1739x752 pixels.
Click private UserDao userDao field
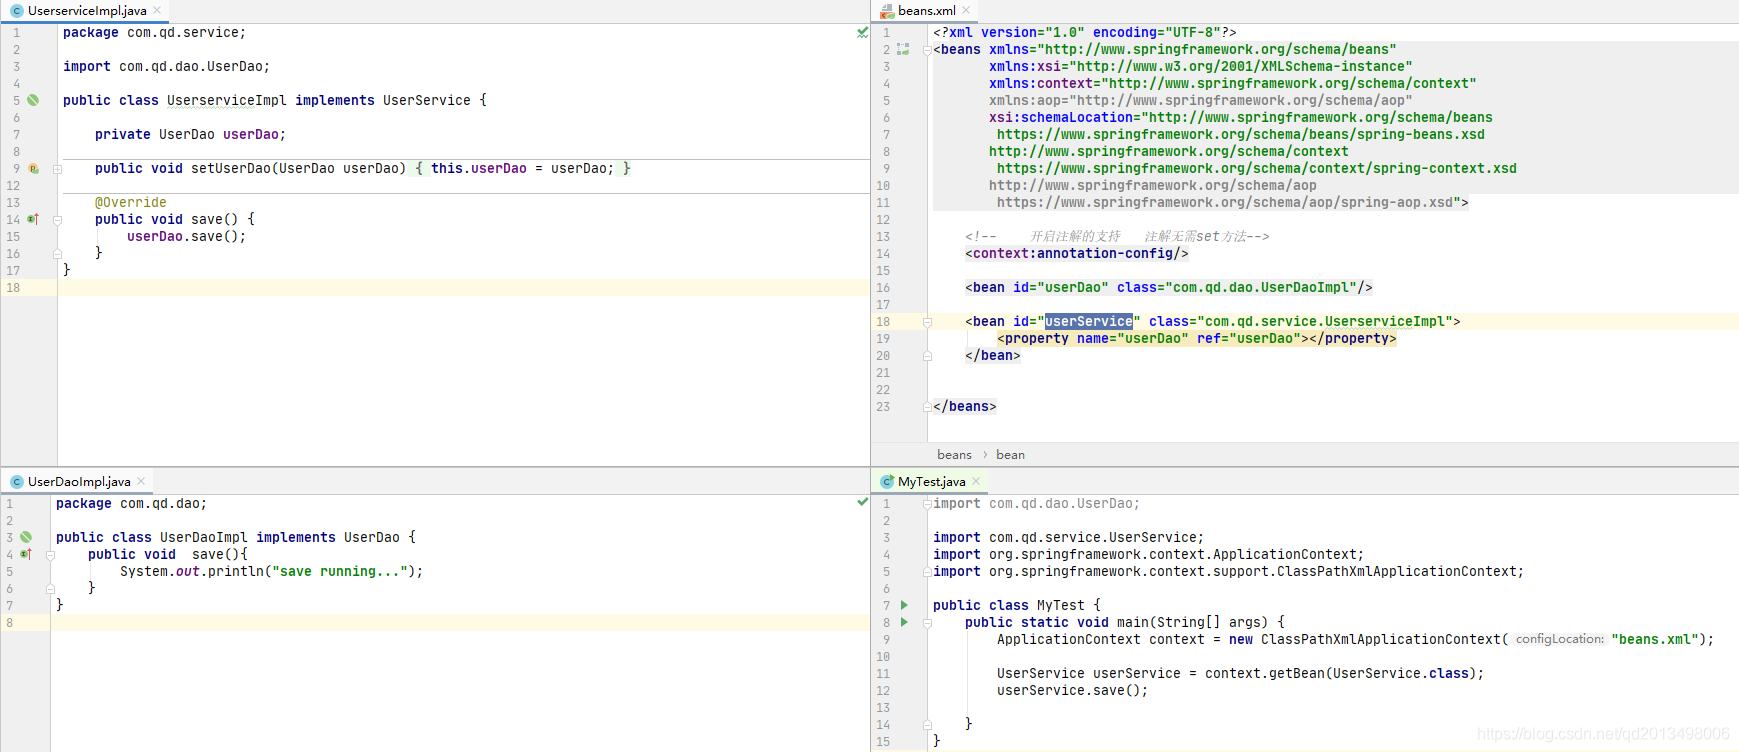coord(190,134)
